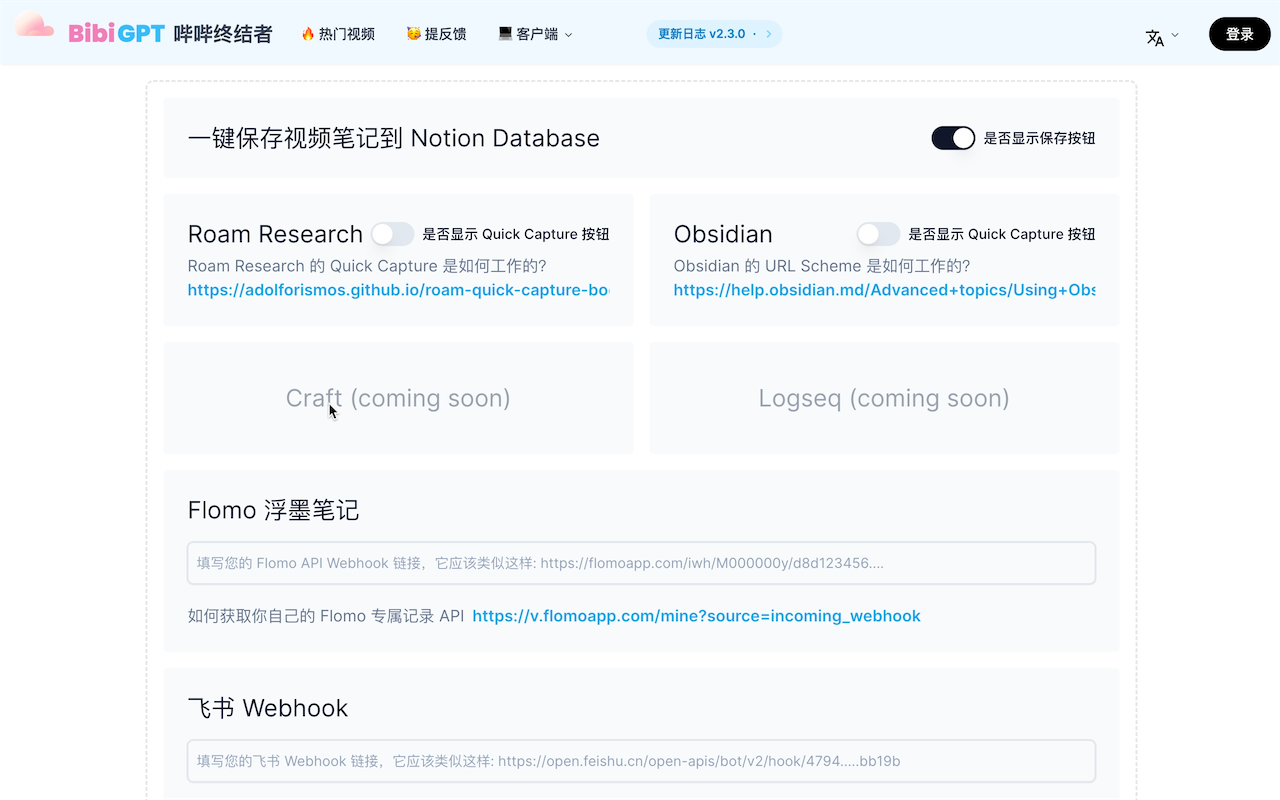Disable the 是否显示保存按钮 Notion toggle
The height and width of the screenshot is (800, 1280).
(x=953, y=138)
